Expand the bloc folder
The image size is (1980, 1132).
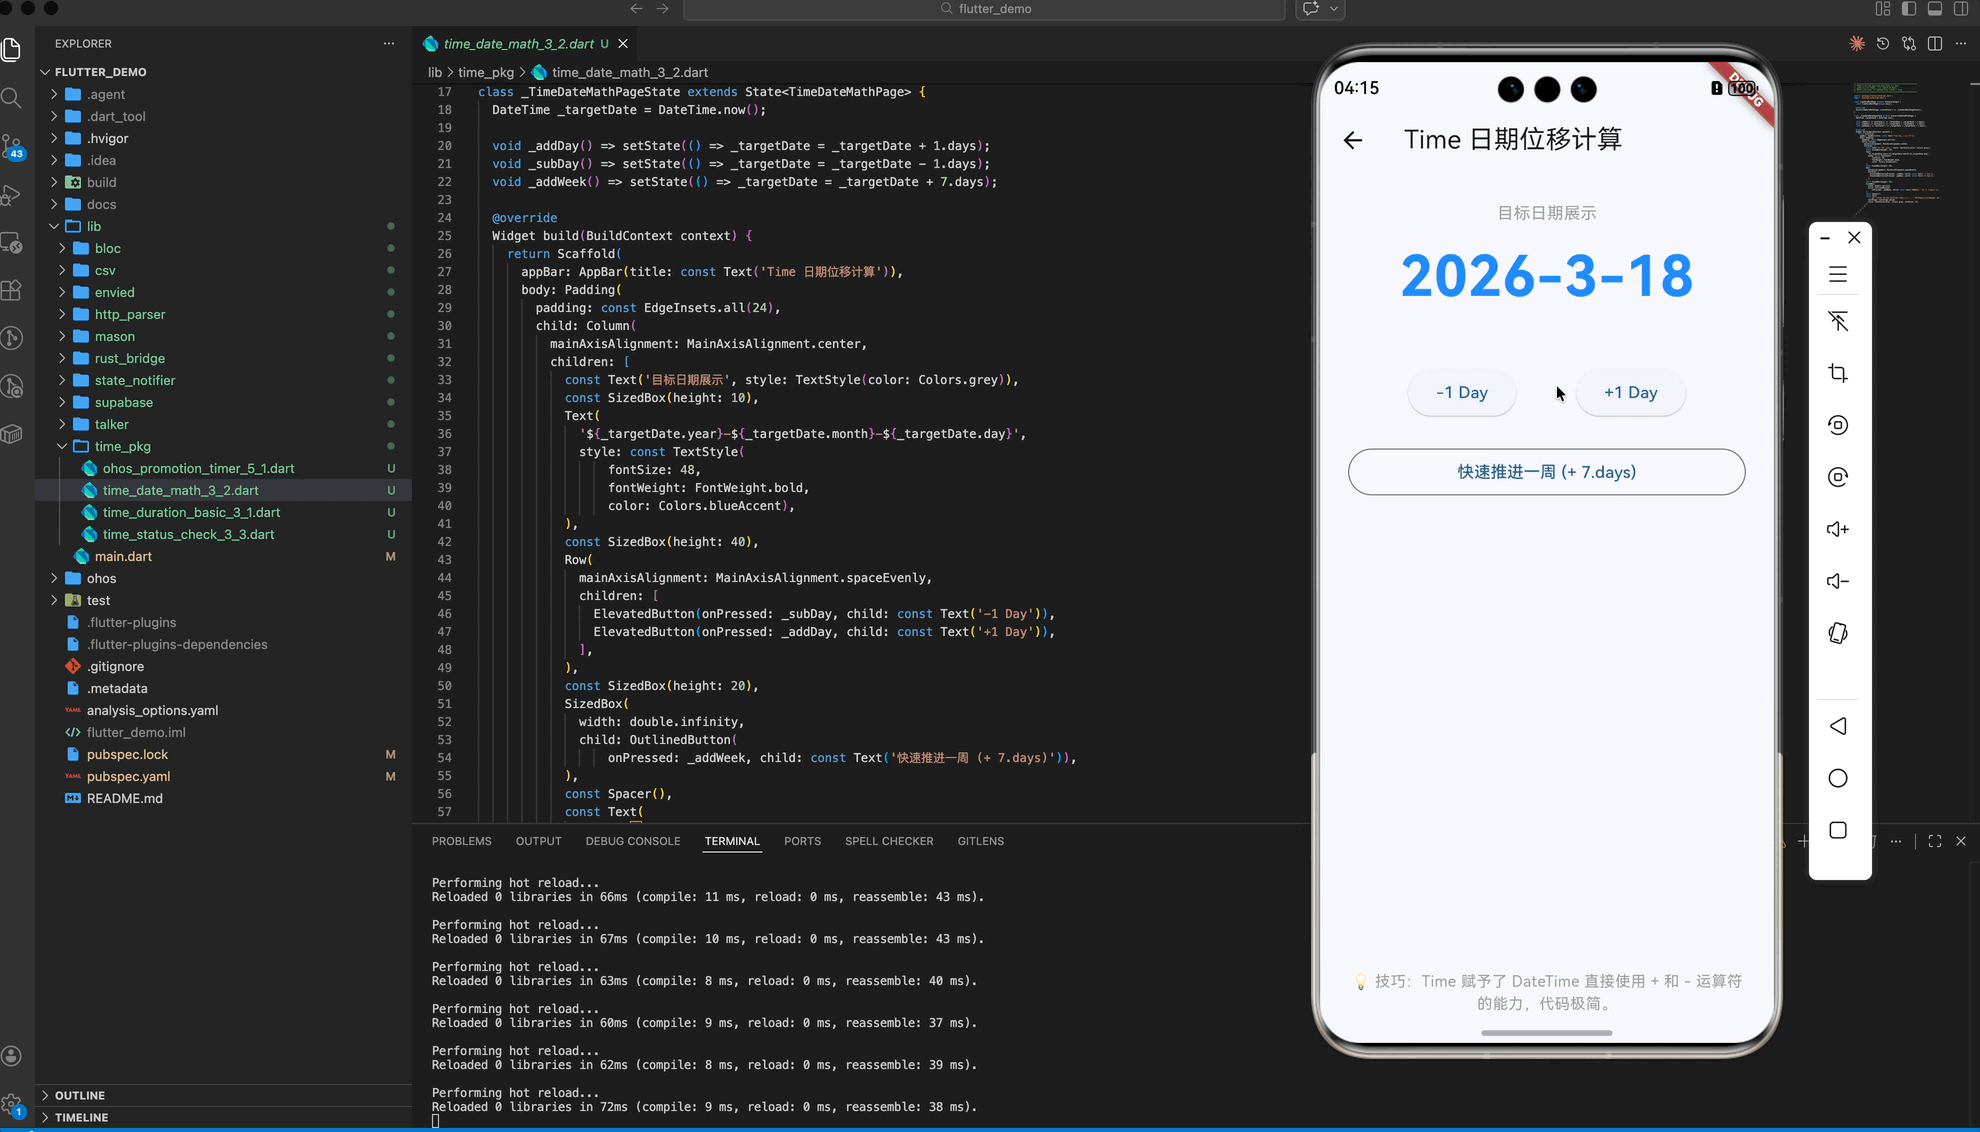(107, 248)
